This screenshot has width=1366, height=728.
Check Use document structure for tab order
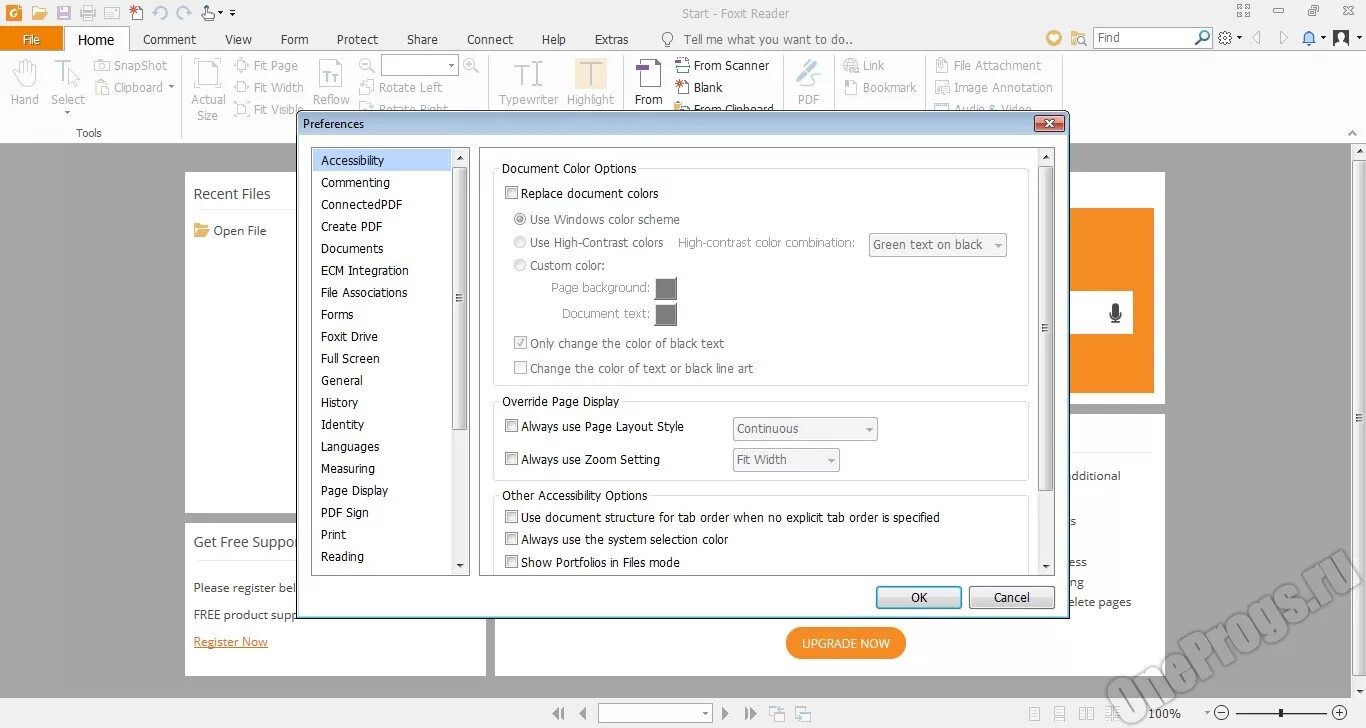tap(511, 517)
